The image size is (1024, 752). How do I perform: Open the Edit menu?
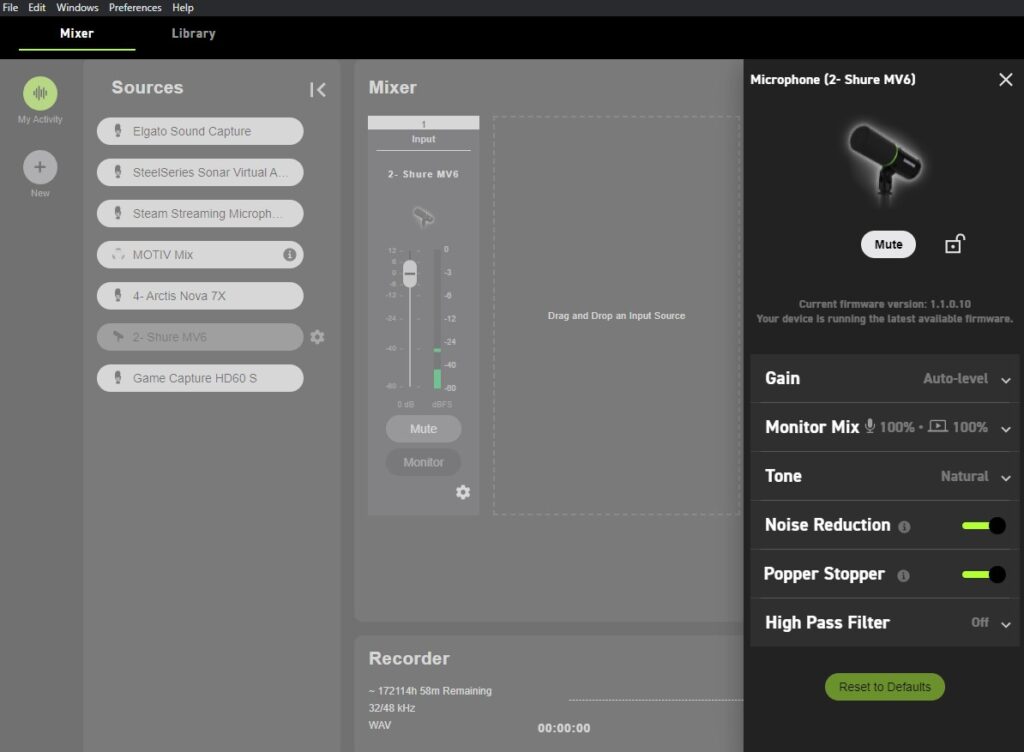[37, 8]
